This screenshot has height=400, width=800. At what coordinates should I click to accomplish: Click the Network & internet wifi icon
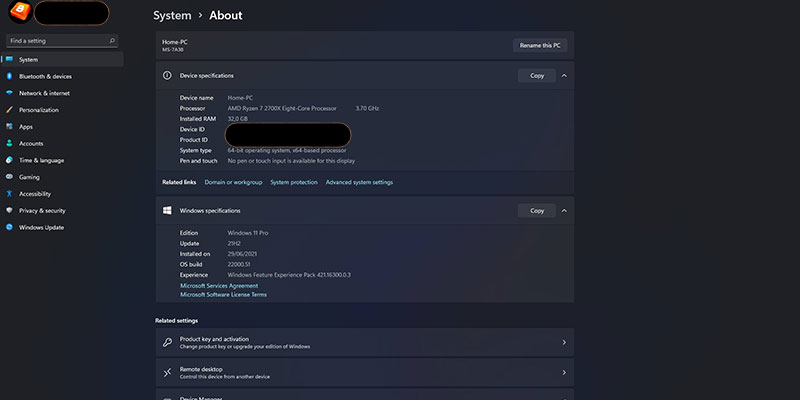[x=9, y=93]
